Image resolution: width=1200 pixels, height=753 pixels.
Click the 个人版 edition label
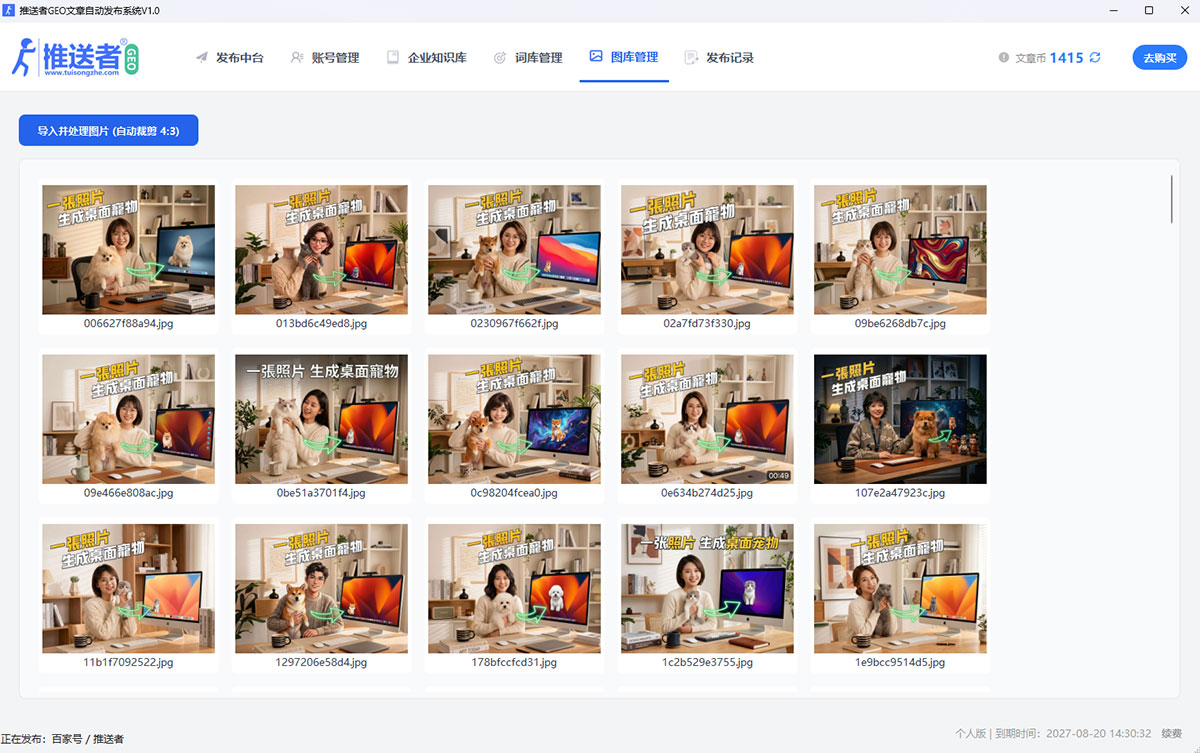(x=970, y=734)
